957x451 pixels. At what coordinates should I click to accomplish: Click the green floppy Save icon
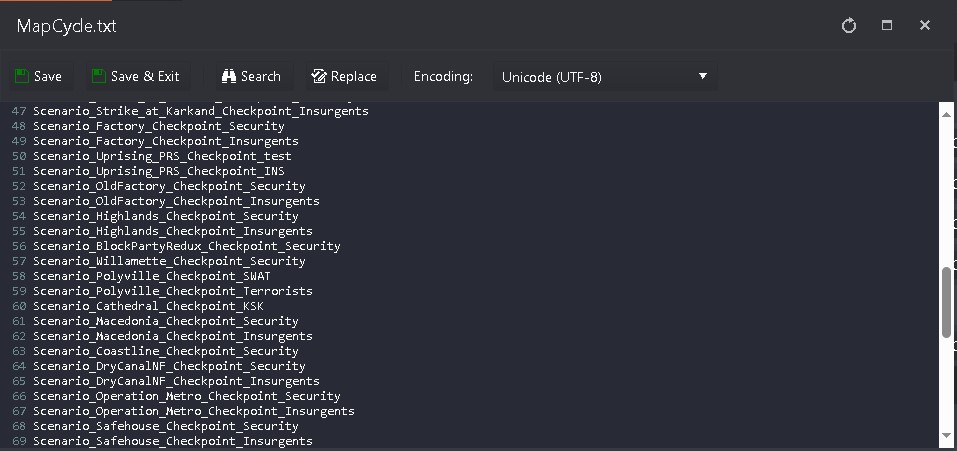[x=22, y=76]
